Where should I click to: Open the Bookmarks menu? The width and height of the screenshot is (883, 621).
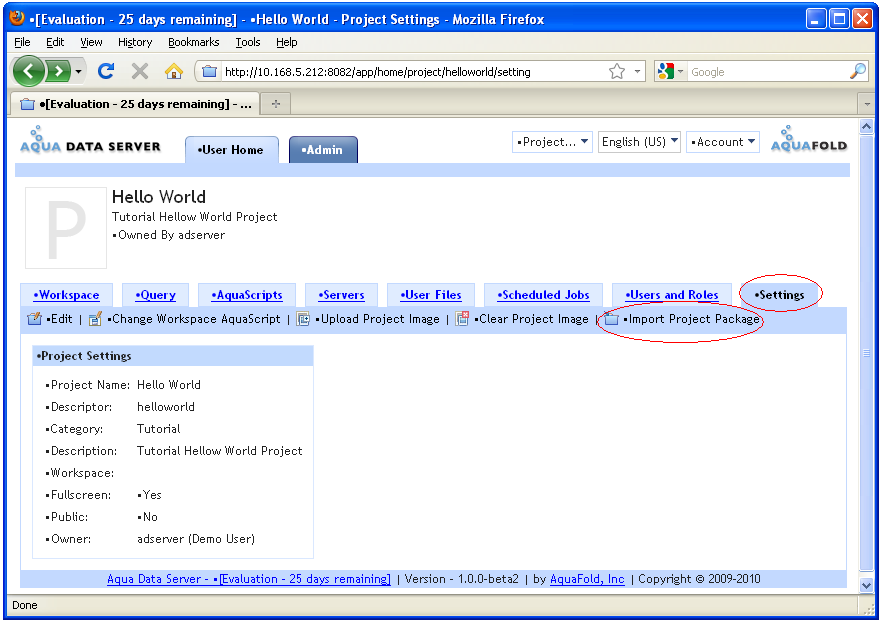click(x=194, y=42)
